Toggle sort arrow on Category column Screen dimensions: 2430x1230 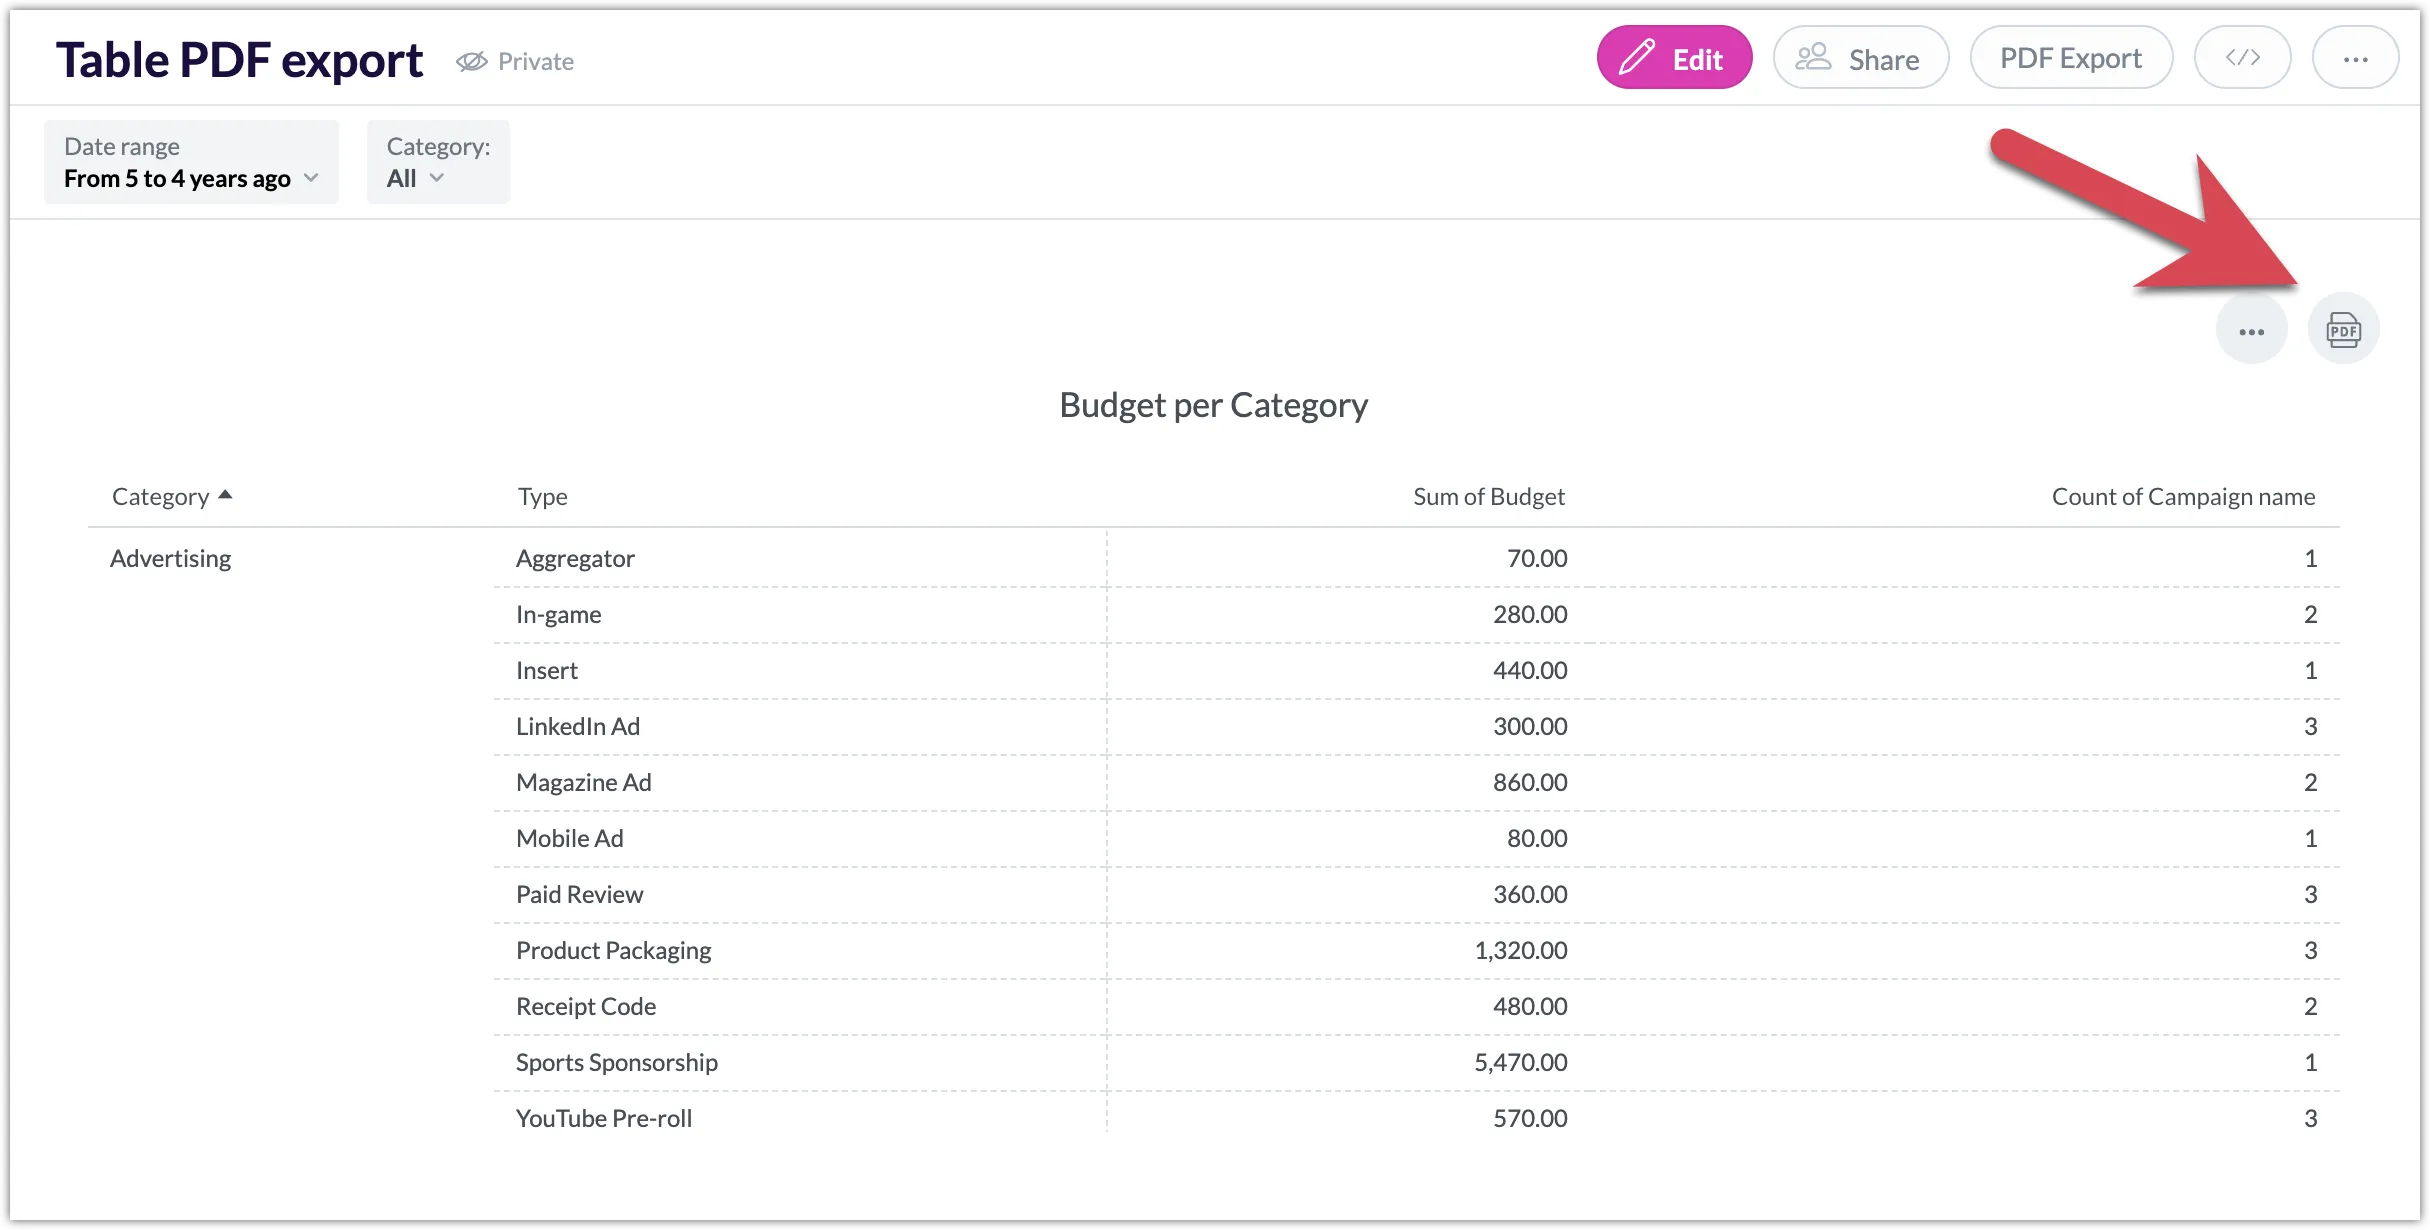tap(225, 495)
